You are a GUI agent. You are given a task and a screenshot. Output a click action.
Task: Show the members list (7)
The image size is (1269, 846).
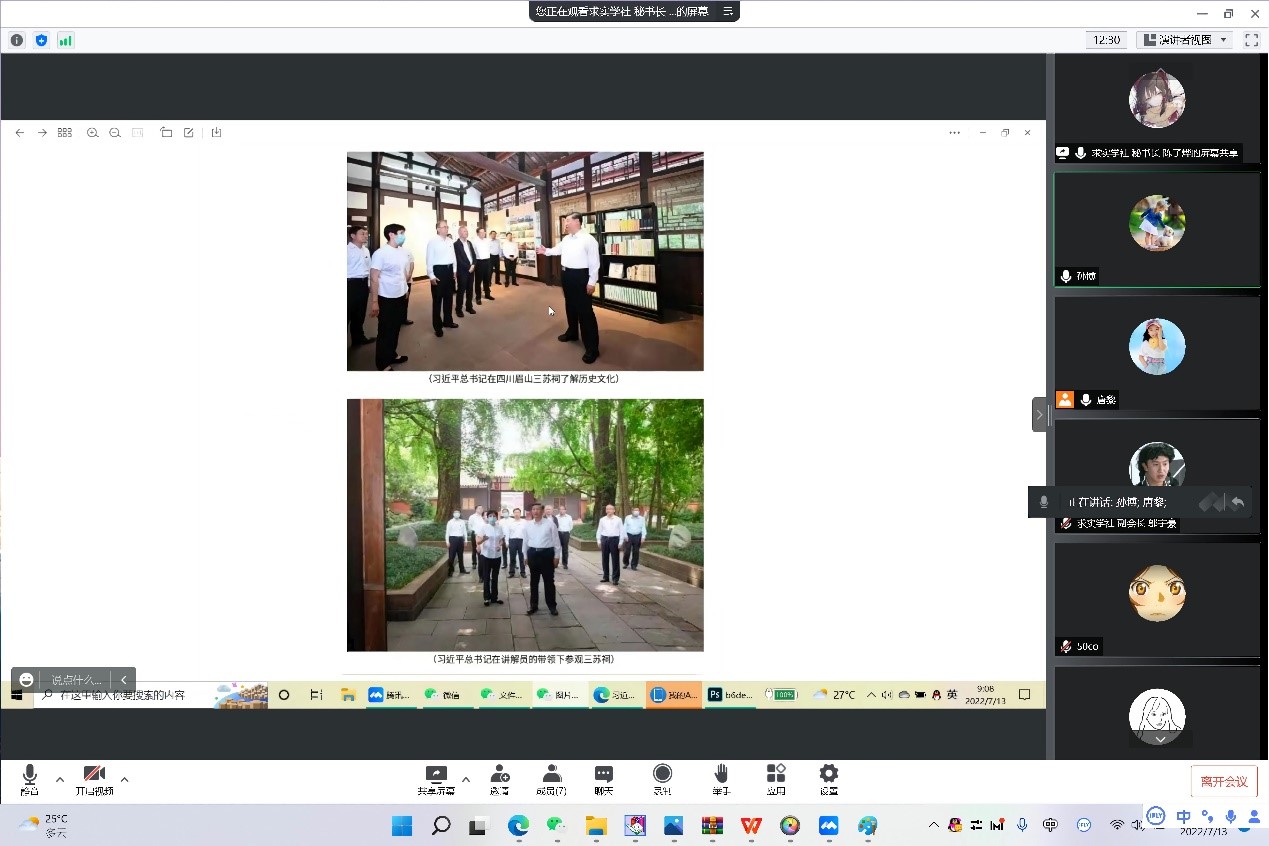point(551,779)
